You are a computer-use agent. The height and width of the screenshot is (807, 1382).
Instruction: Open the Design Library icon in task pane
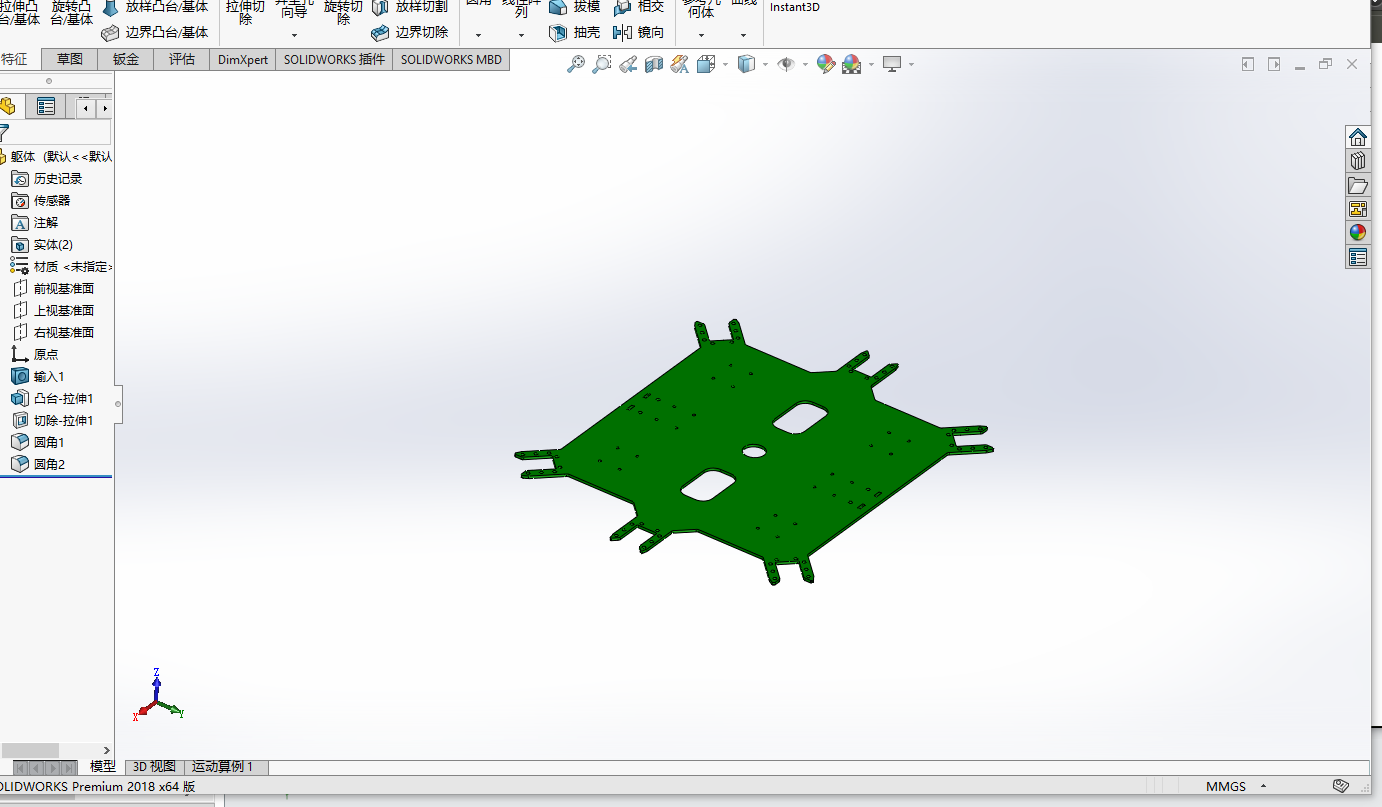pos(1357,161)
